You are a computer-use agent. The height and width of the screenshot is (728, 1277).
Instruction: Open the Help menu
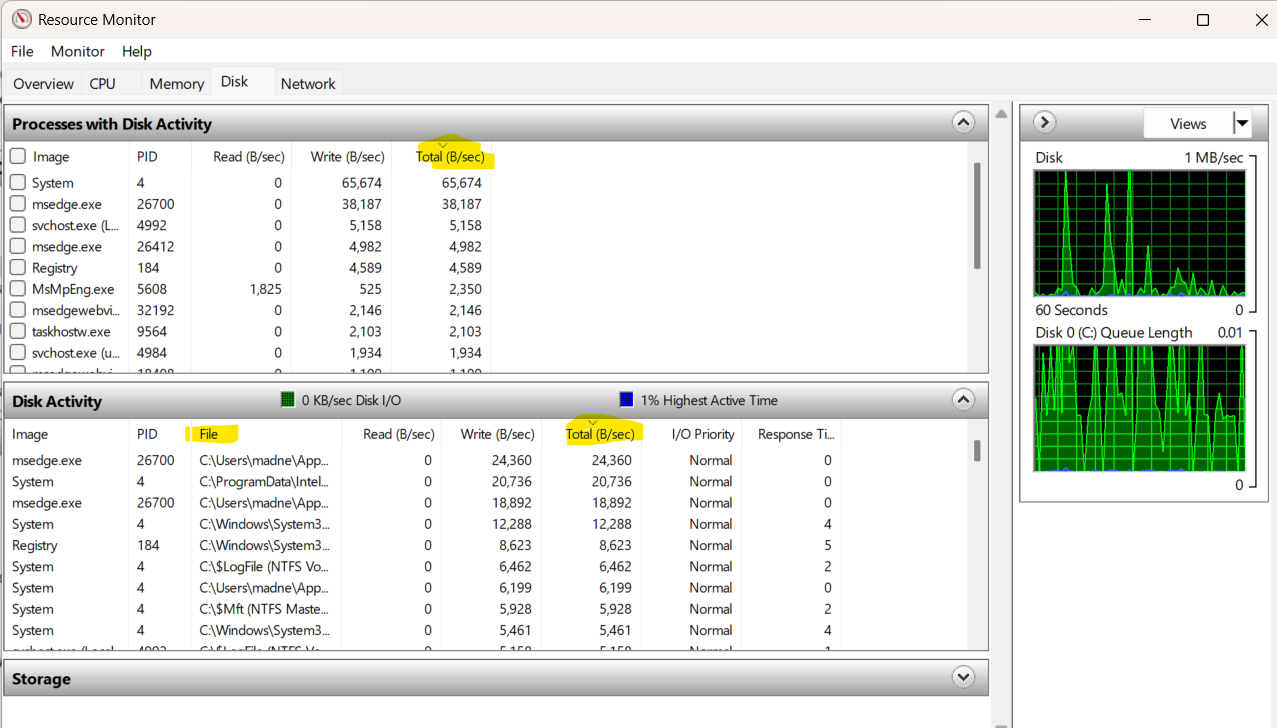coord(137,51)
